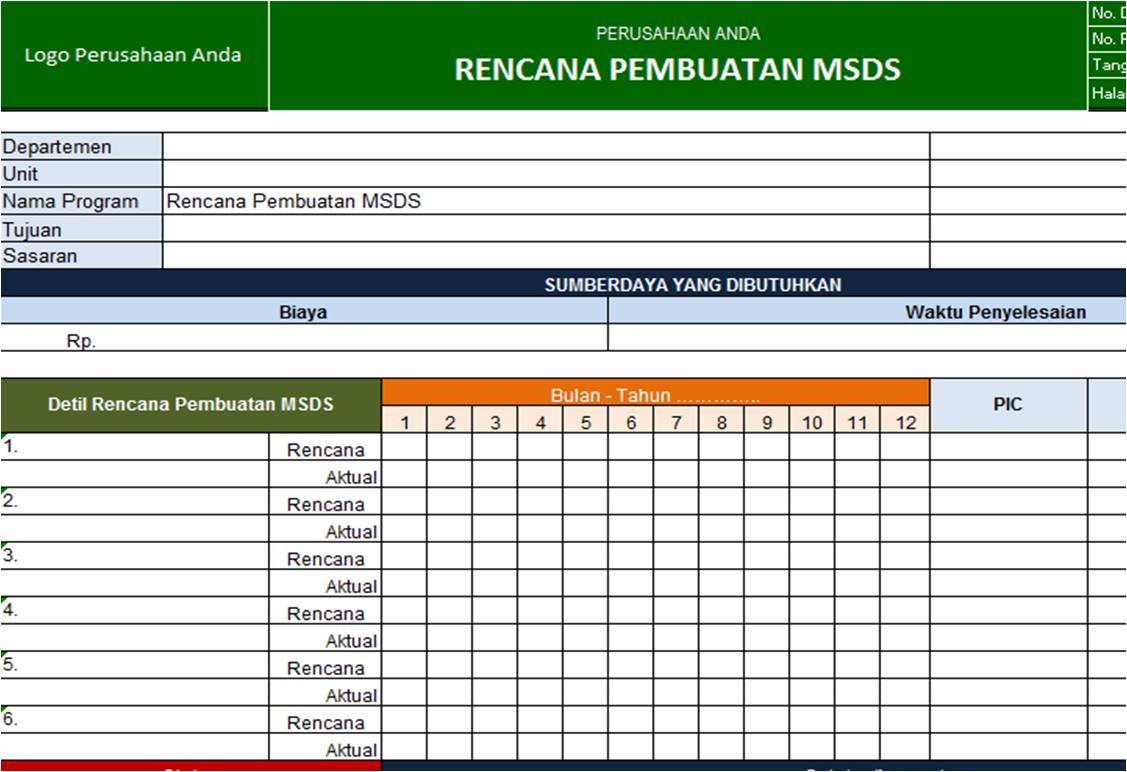Click the Detil Rencana Pembuatan MSDS header
The height and width of the screenshot is (772, 1127).
[190, 405]
